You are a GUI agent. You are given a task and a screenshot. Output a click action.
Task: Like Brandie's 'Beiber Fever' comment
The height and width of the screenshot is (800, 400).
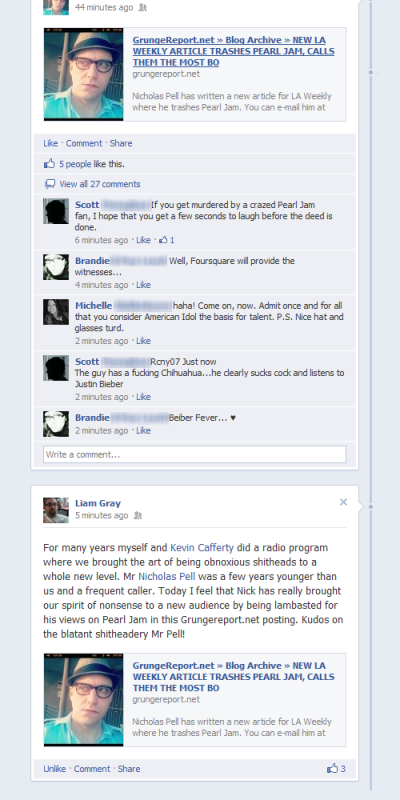(143, 431)
